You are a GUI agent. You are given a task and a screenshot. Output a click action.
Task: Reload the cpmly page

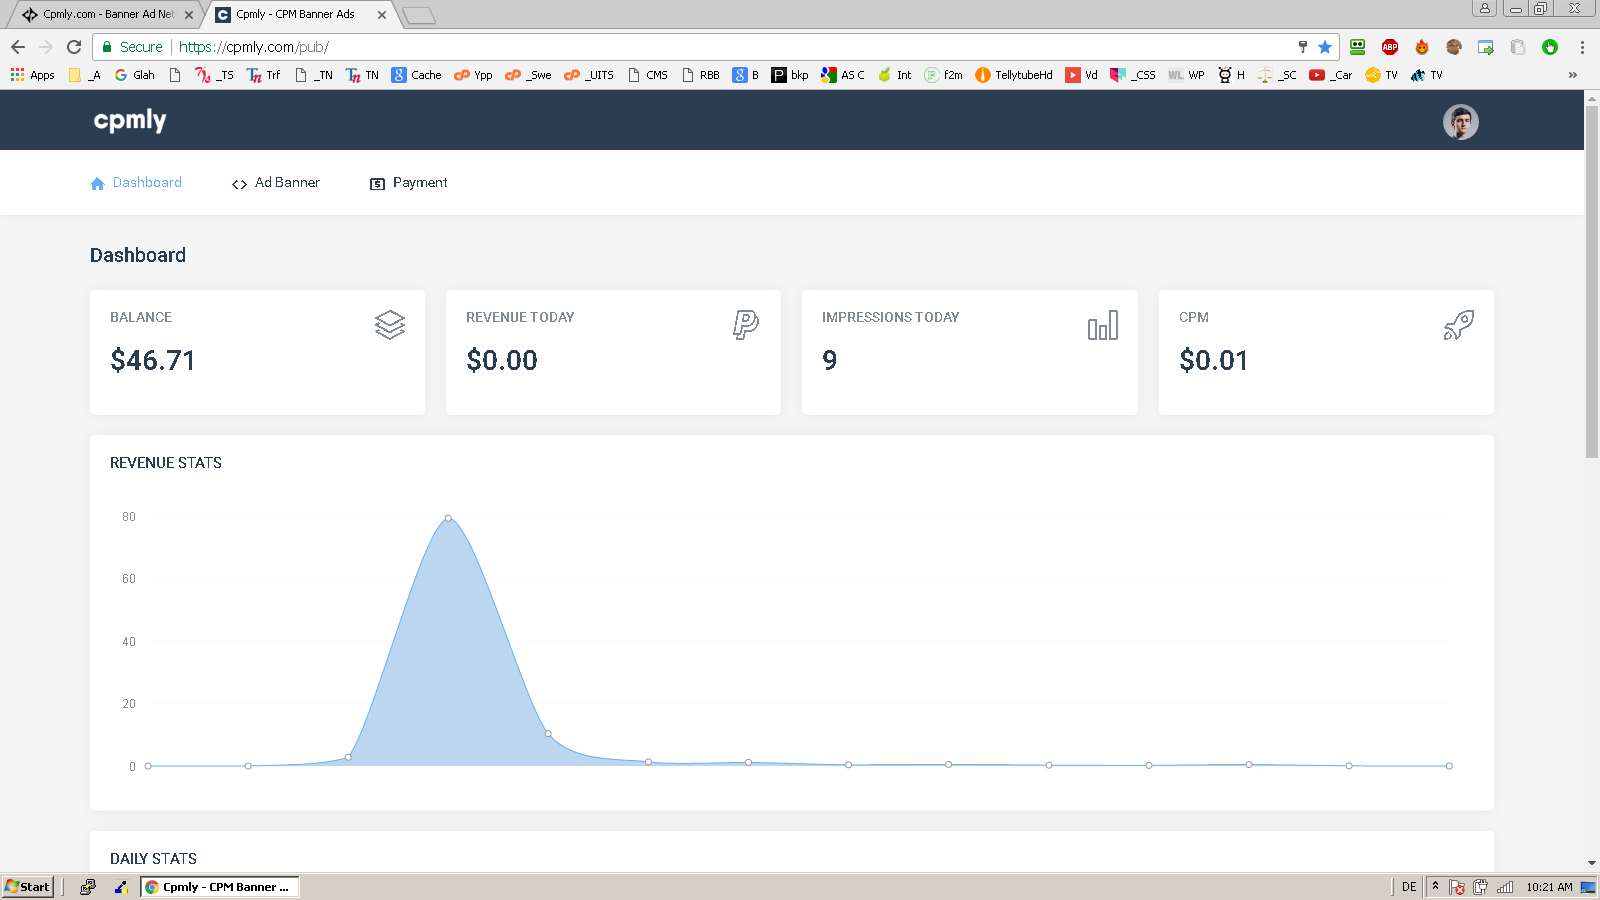pyautogui.click(x=74, y=47)
